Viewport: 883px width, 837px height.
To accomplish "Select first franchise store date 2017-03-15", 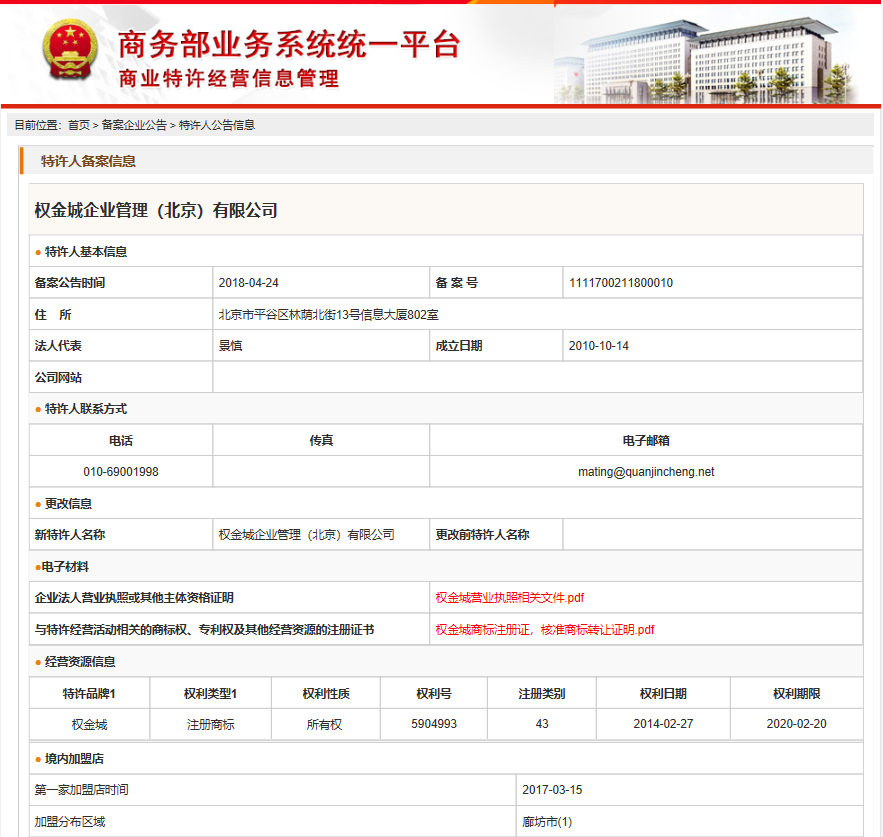I will [x=552, y=790].
